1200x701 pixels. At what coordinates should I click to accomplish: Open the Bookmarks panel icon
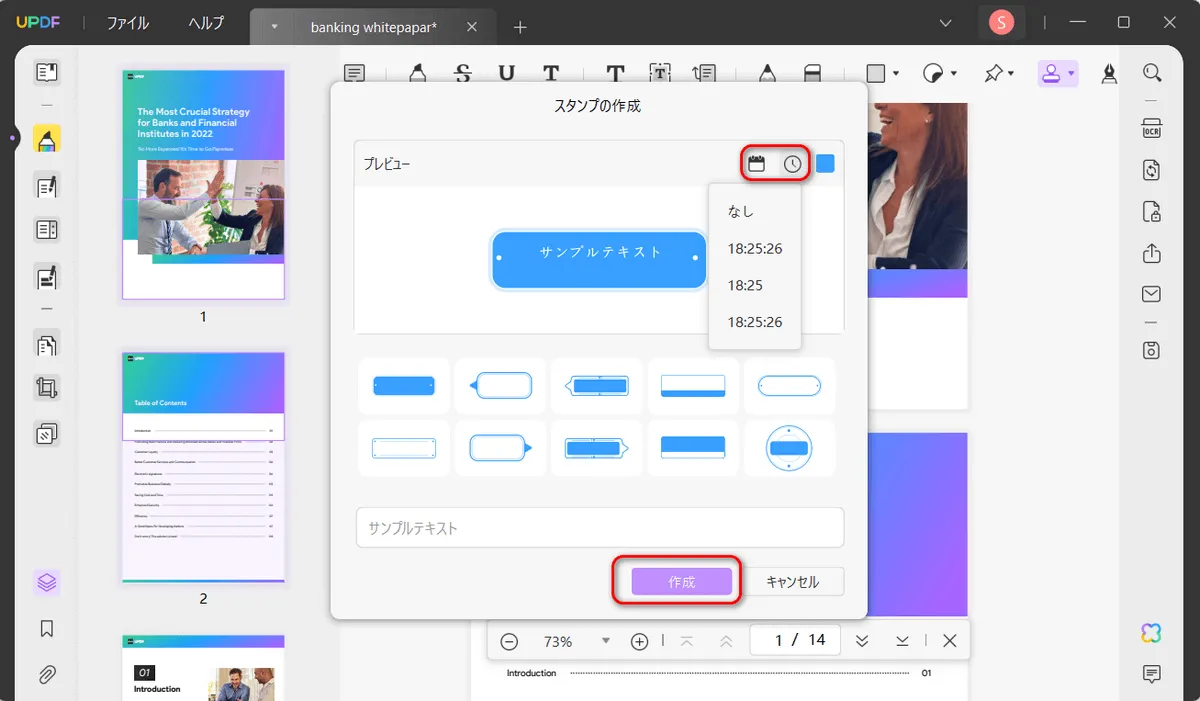click(x=46, y=629)
